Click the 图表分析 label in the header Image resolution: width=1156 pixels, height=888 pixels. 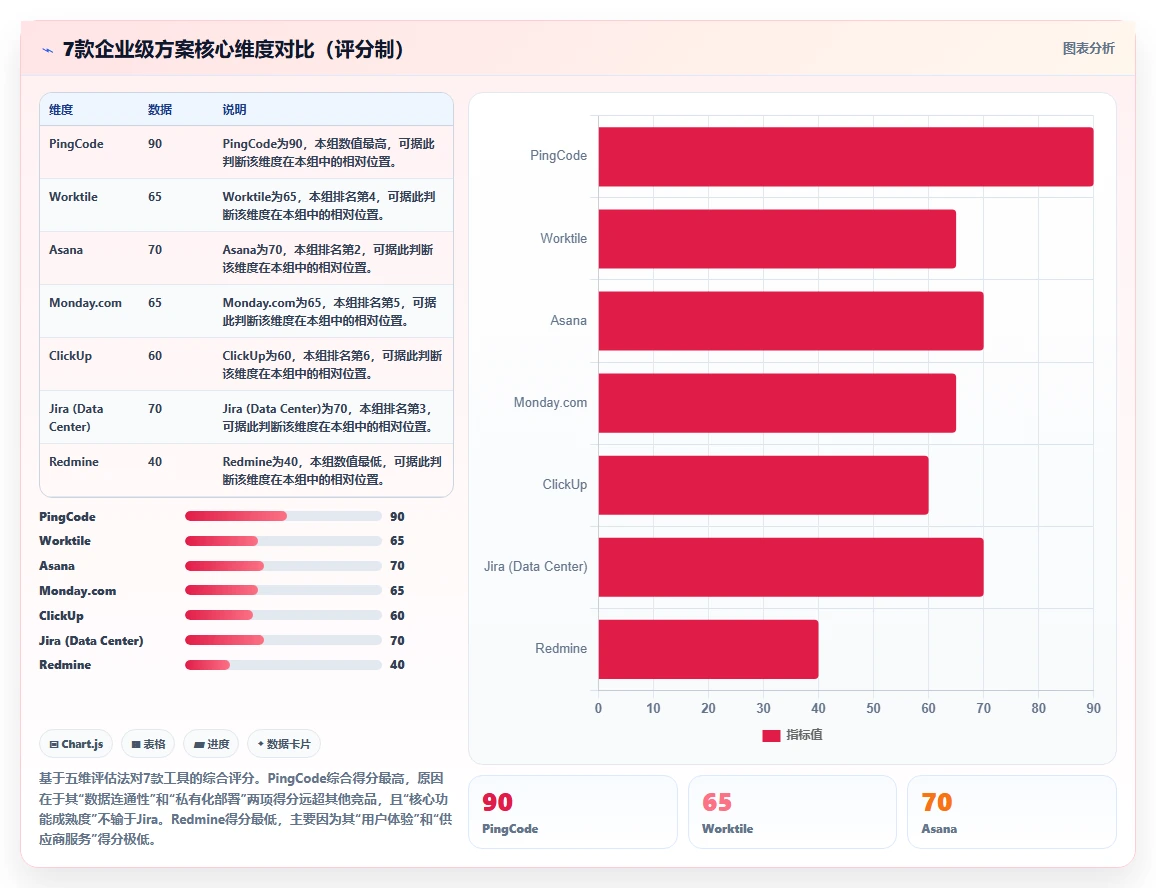[x=1088, y=49]
